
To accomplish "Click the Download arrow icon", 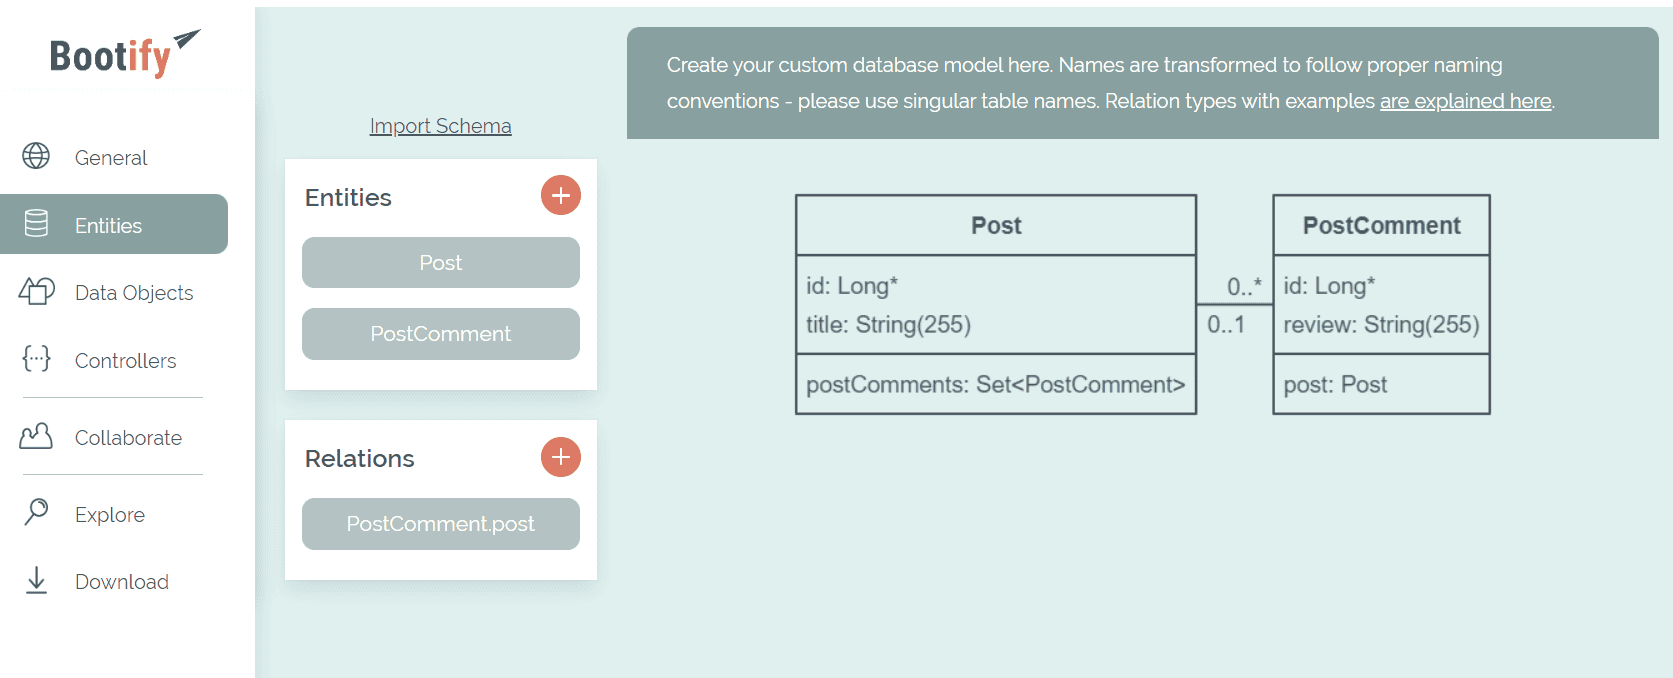I will click(36, 580).
